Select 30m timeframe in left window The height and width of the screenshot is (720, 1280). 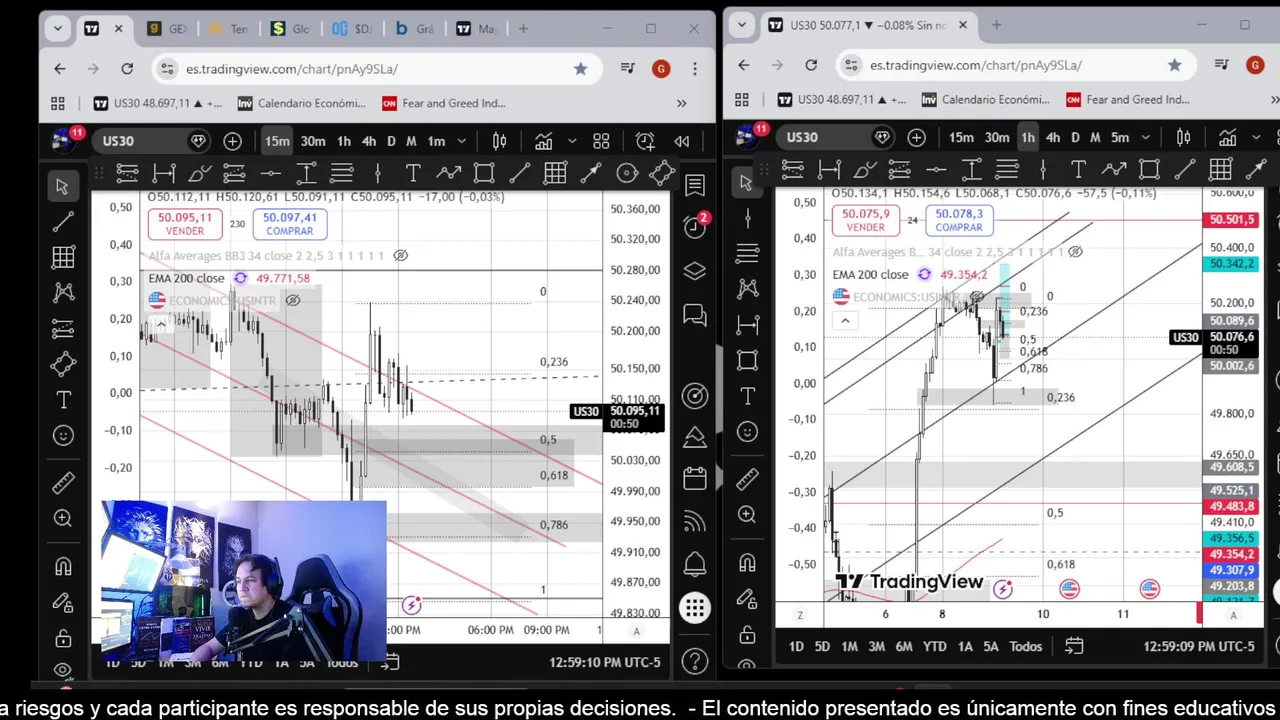[313, 141]
